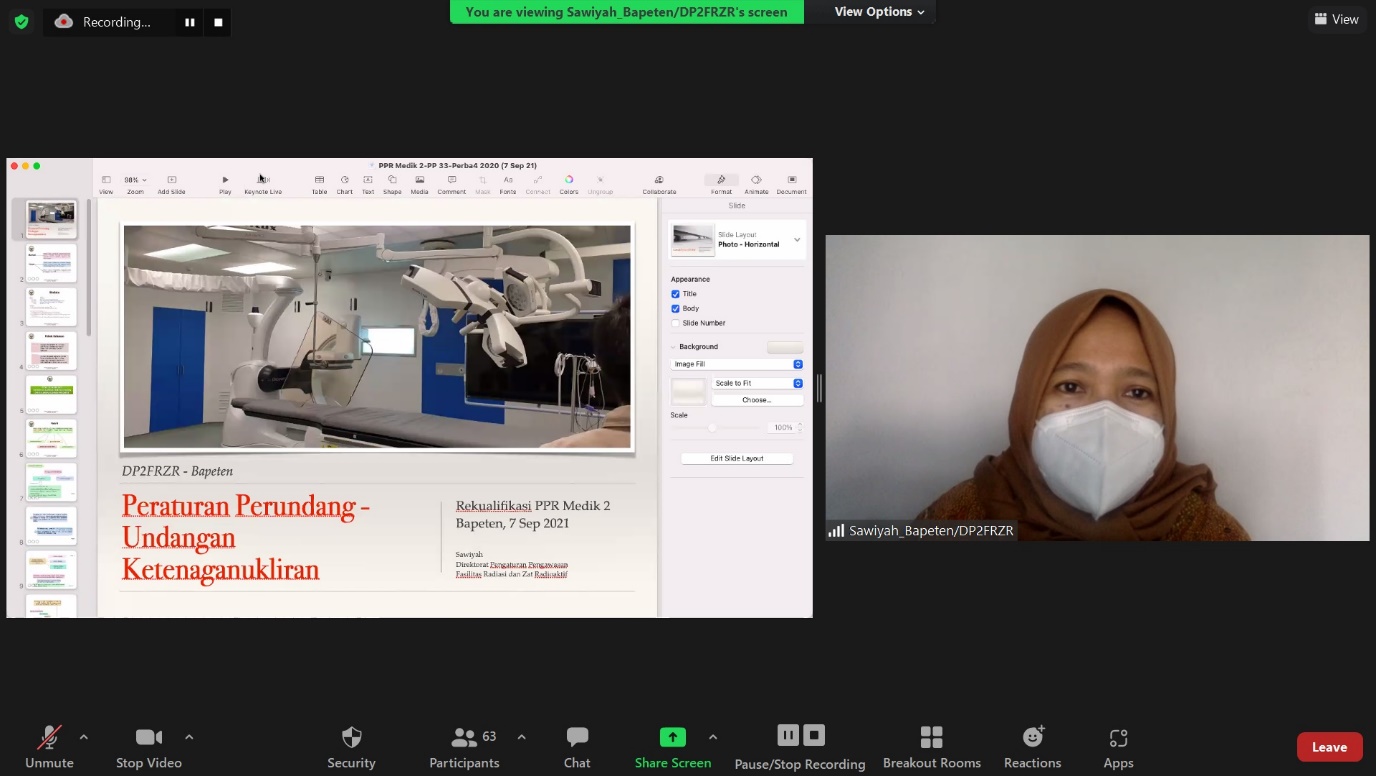Click the Choose... image button
Image resolution: width=1376 pixels, height=776 pixels.
(x=757, y=400)
